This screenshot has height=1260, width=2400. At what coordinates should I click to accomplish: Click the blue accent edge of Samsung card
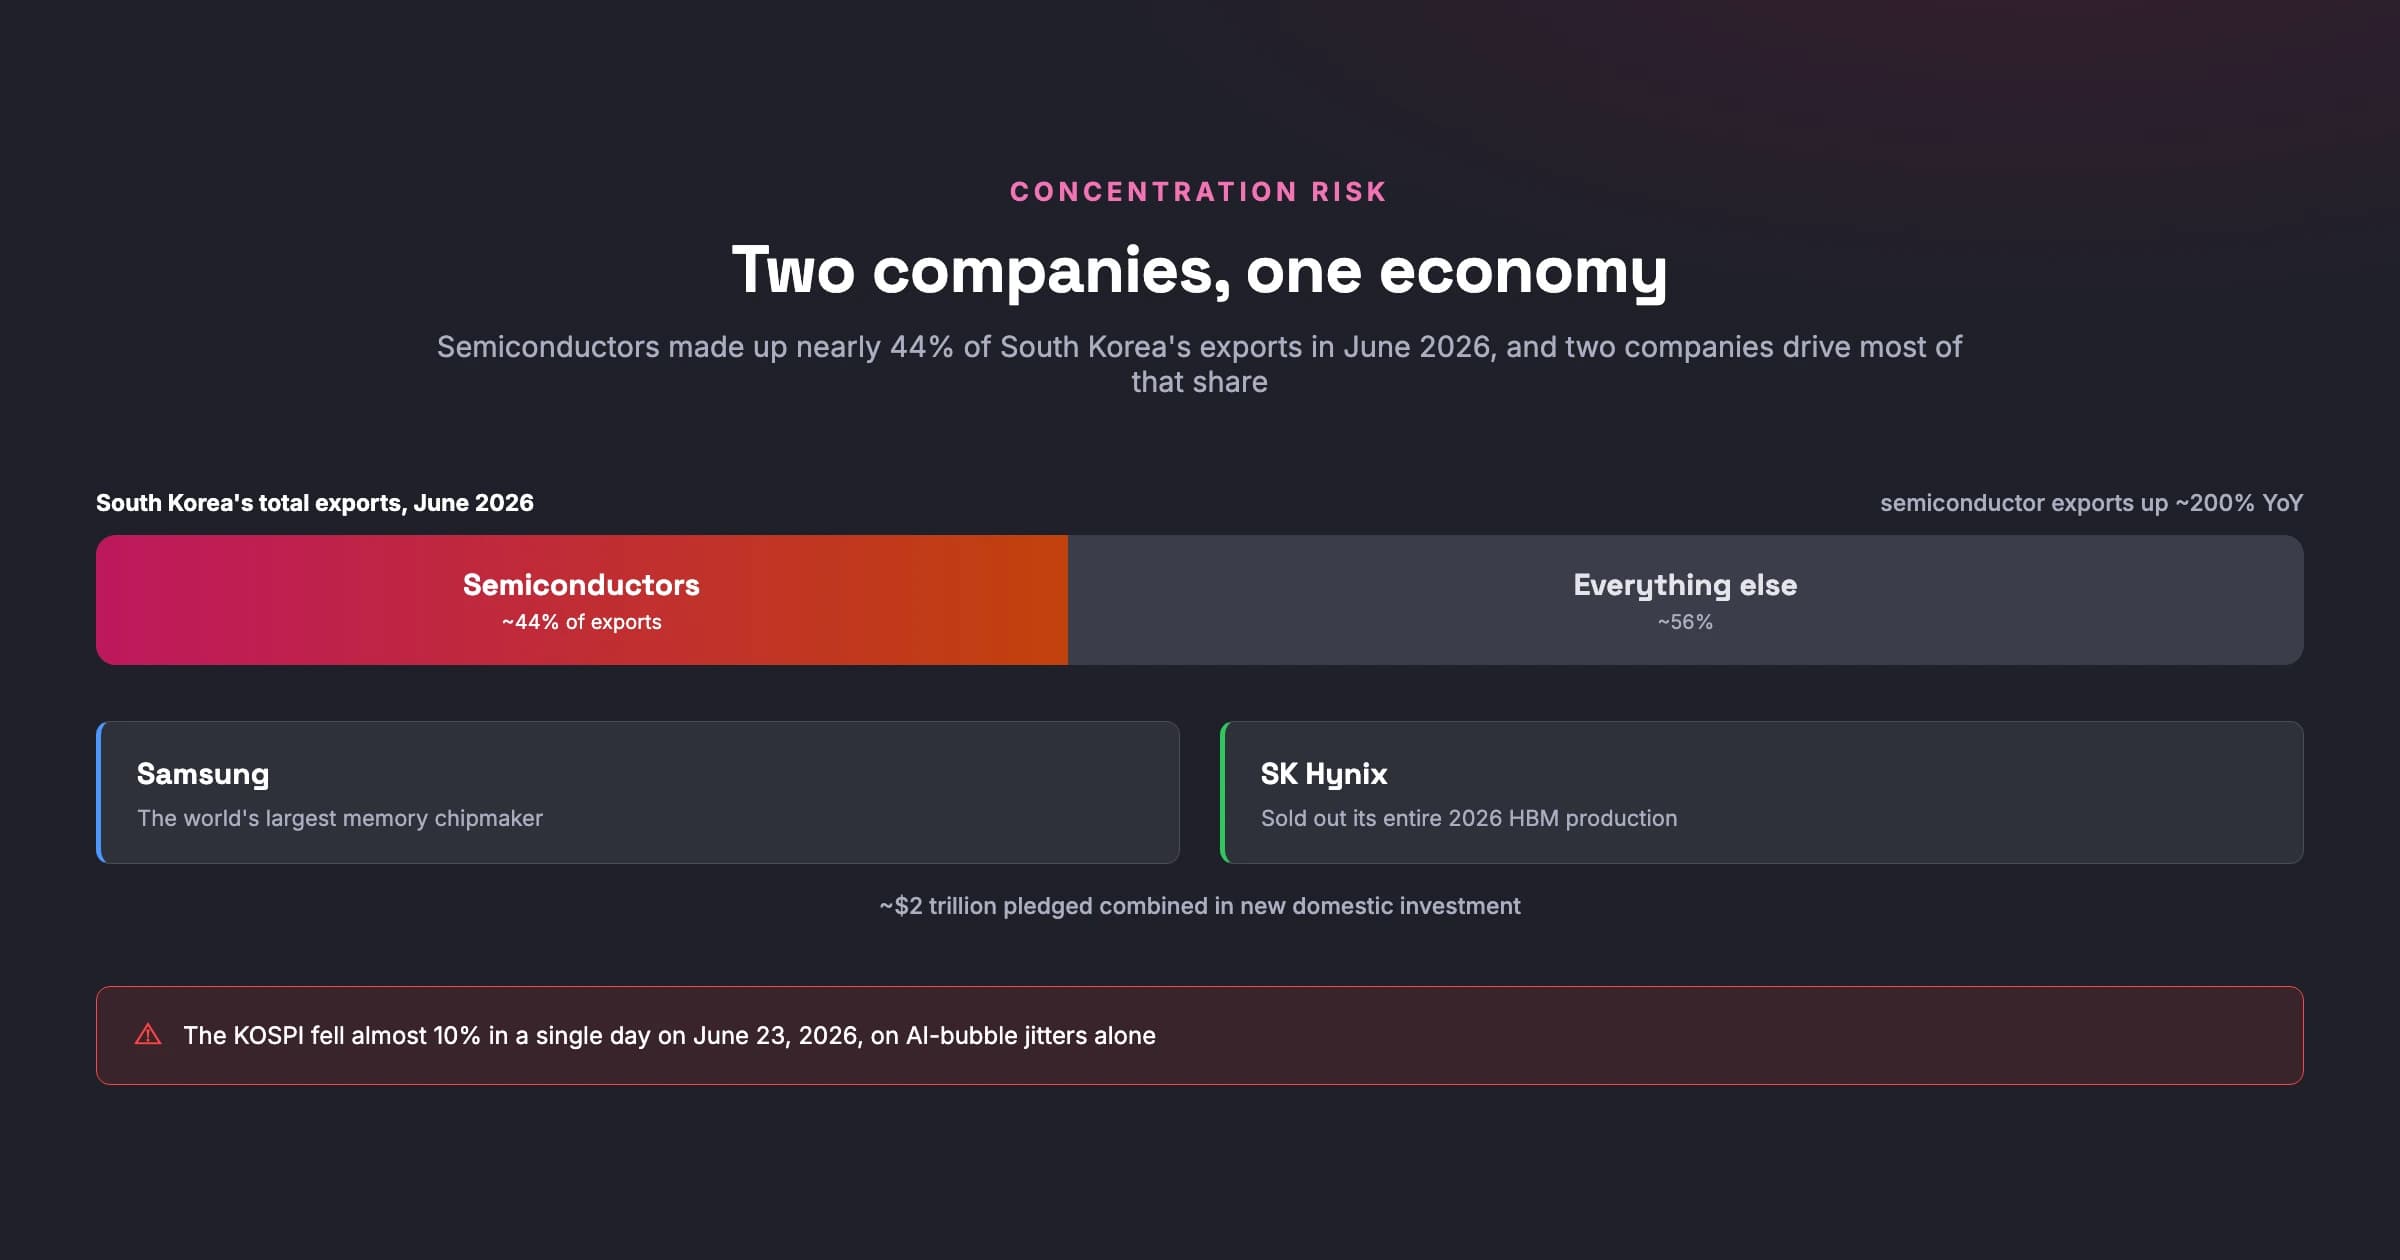pos(99,792)
